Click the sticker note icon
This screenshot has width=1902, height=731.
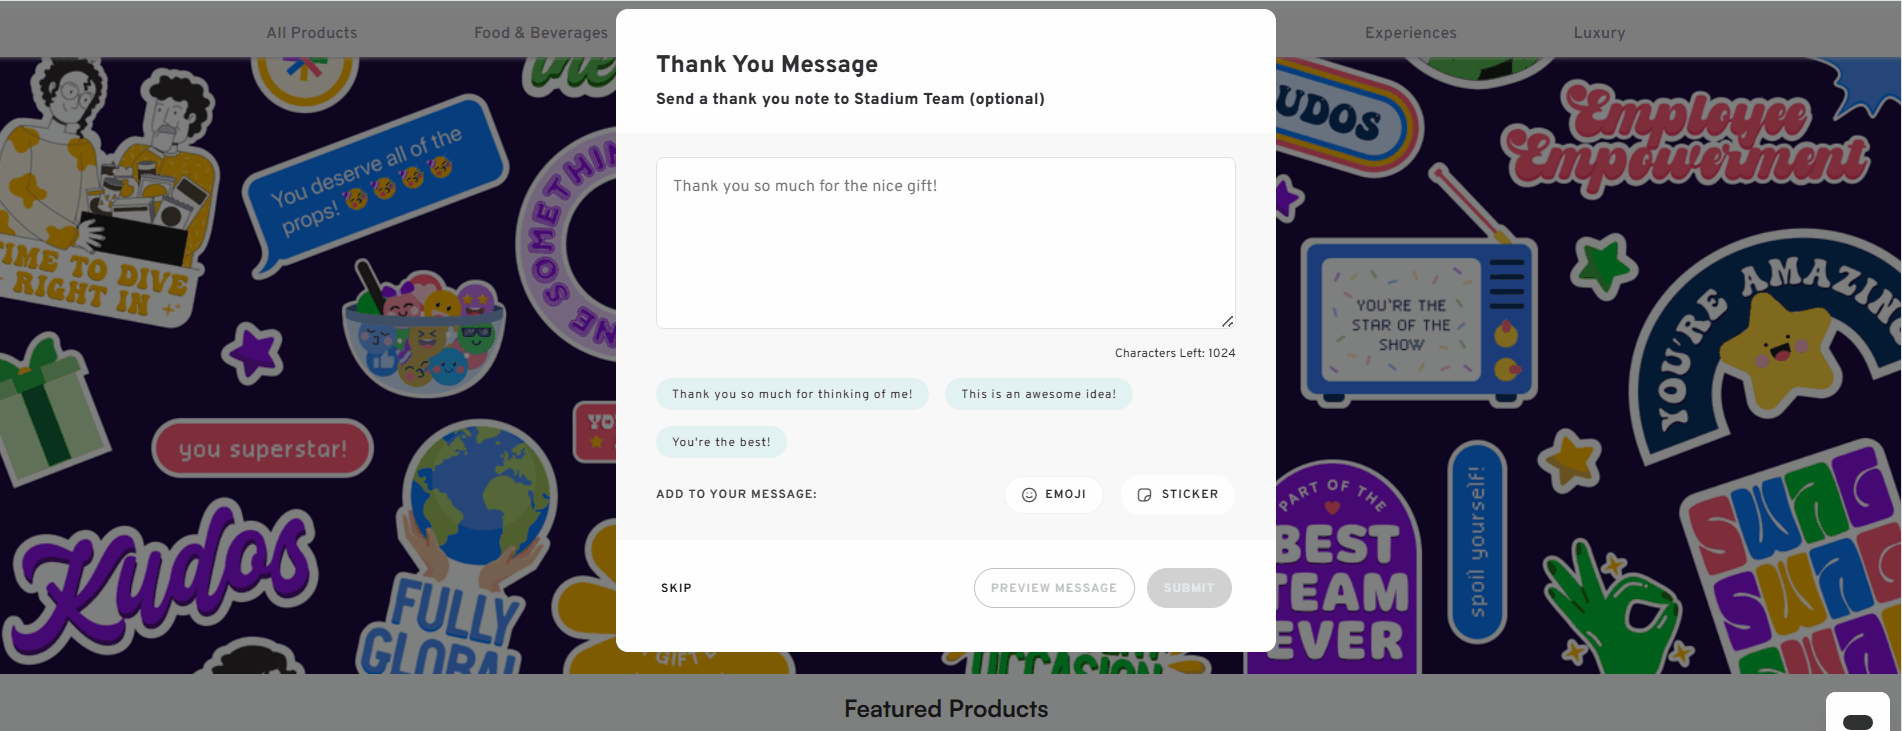click(1145, 494)
